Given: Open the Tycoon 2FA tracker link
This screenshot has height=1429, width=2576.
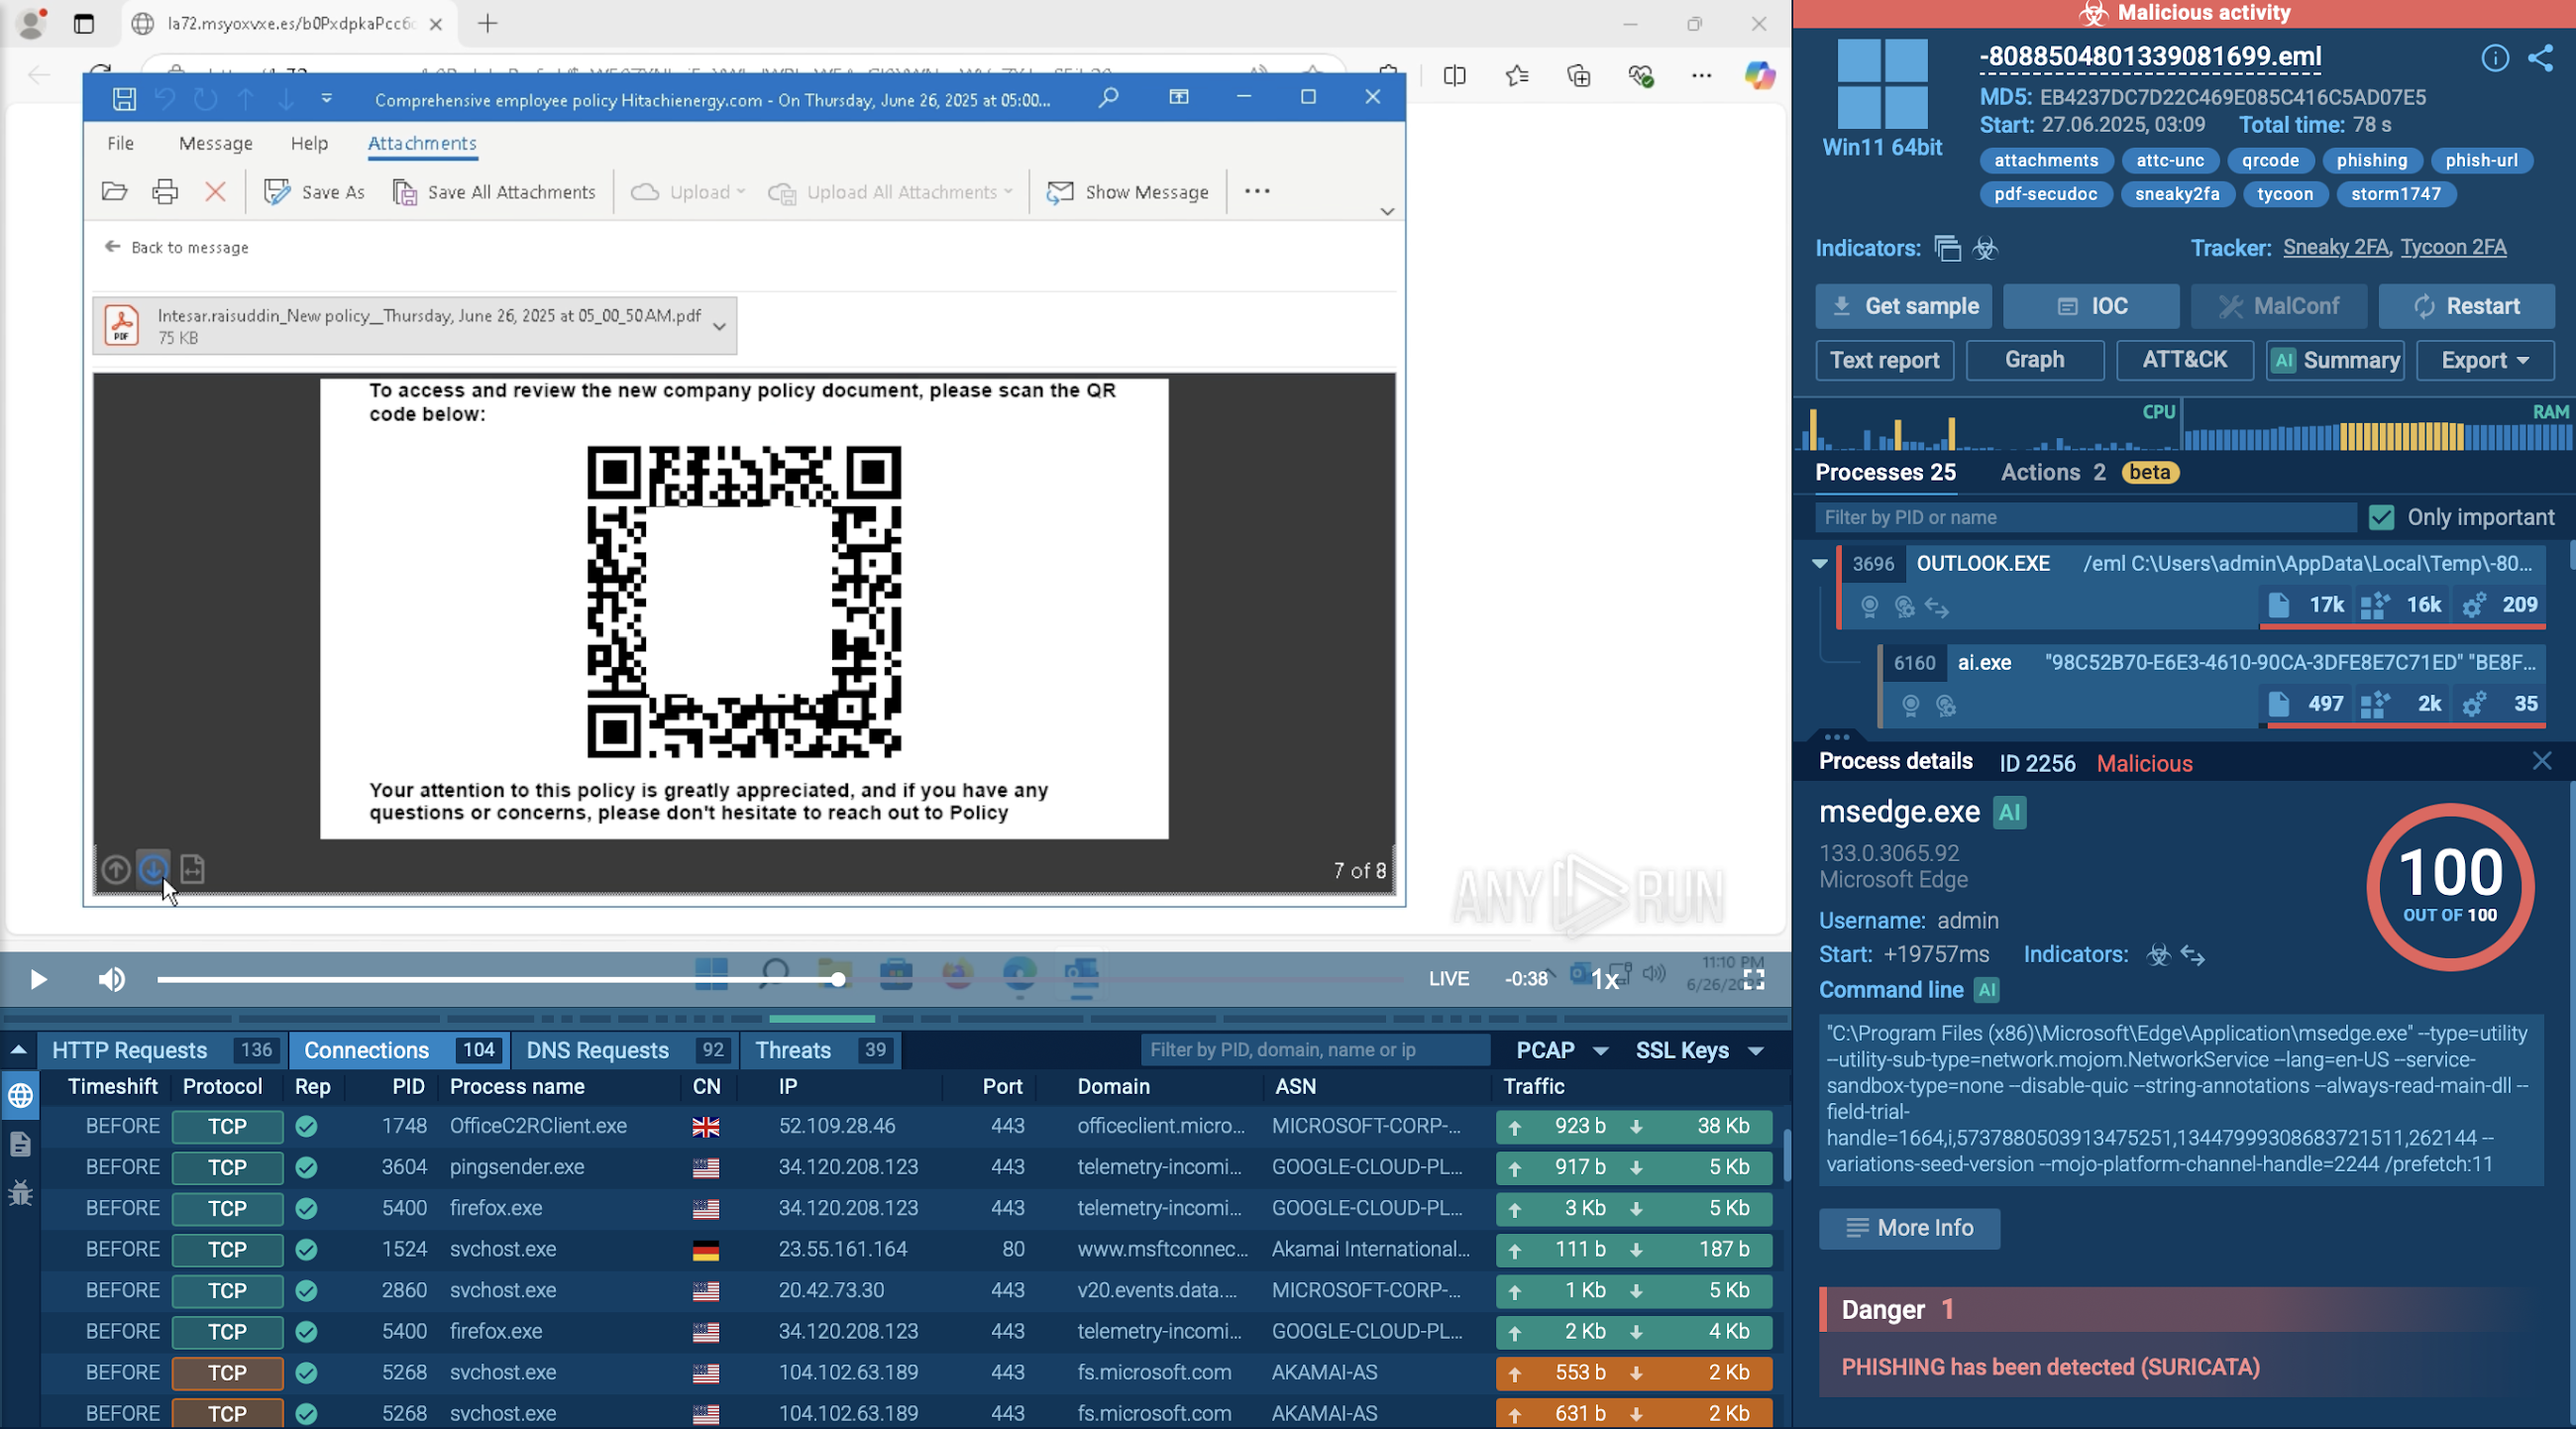Looking at the screenshot, I should [x=2453, y=247].
